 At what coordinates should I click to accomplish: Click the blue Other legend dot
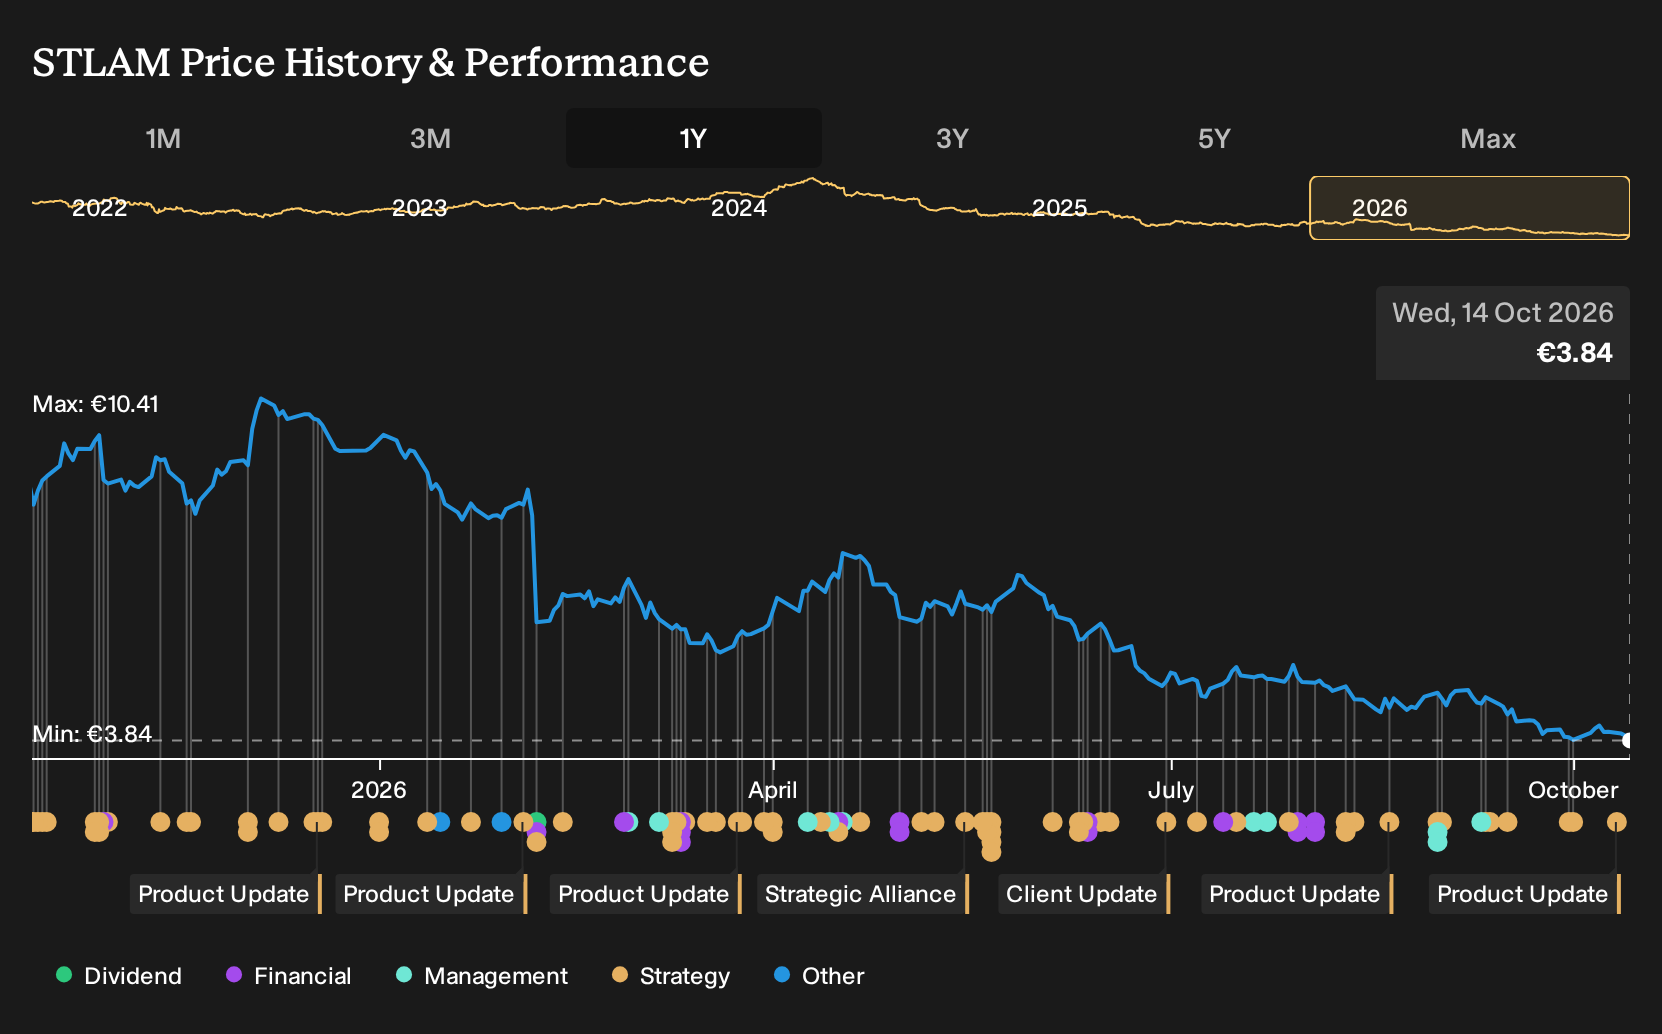[x=782, y=974]
